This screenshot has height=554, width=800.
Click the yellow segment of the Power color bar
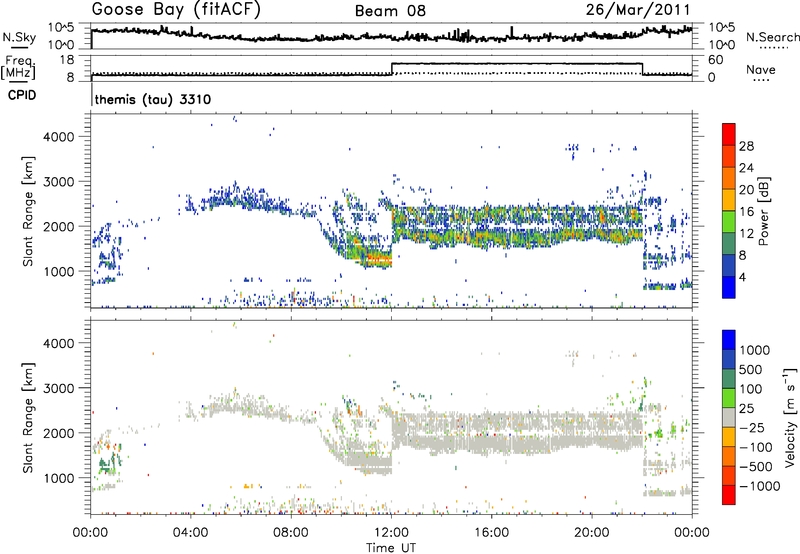pos(729,200)
